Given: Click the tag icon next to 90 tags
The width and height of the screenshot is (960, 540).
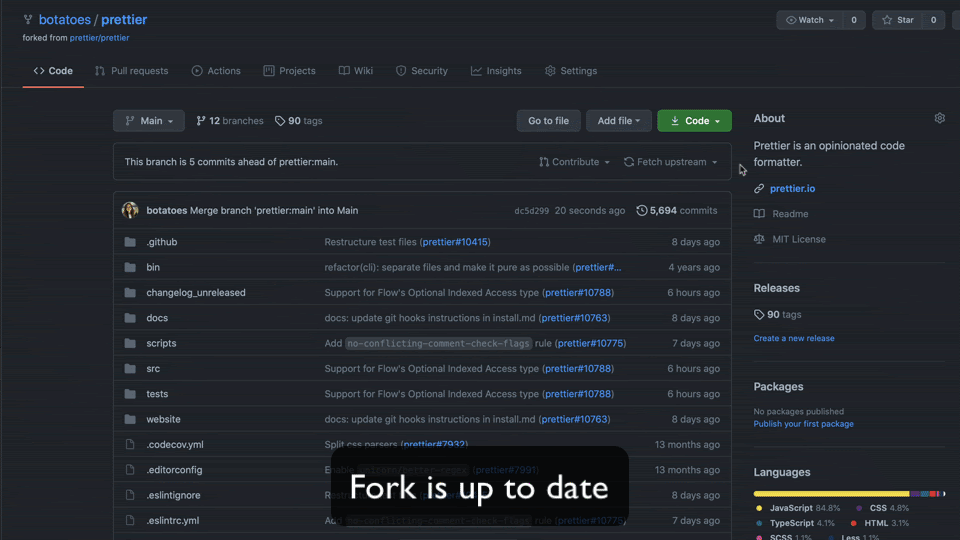Looking at the screenshot, I should coord(280,121).
